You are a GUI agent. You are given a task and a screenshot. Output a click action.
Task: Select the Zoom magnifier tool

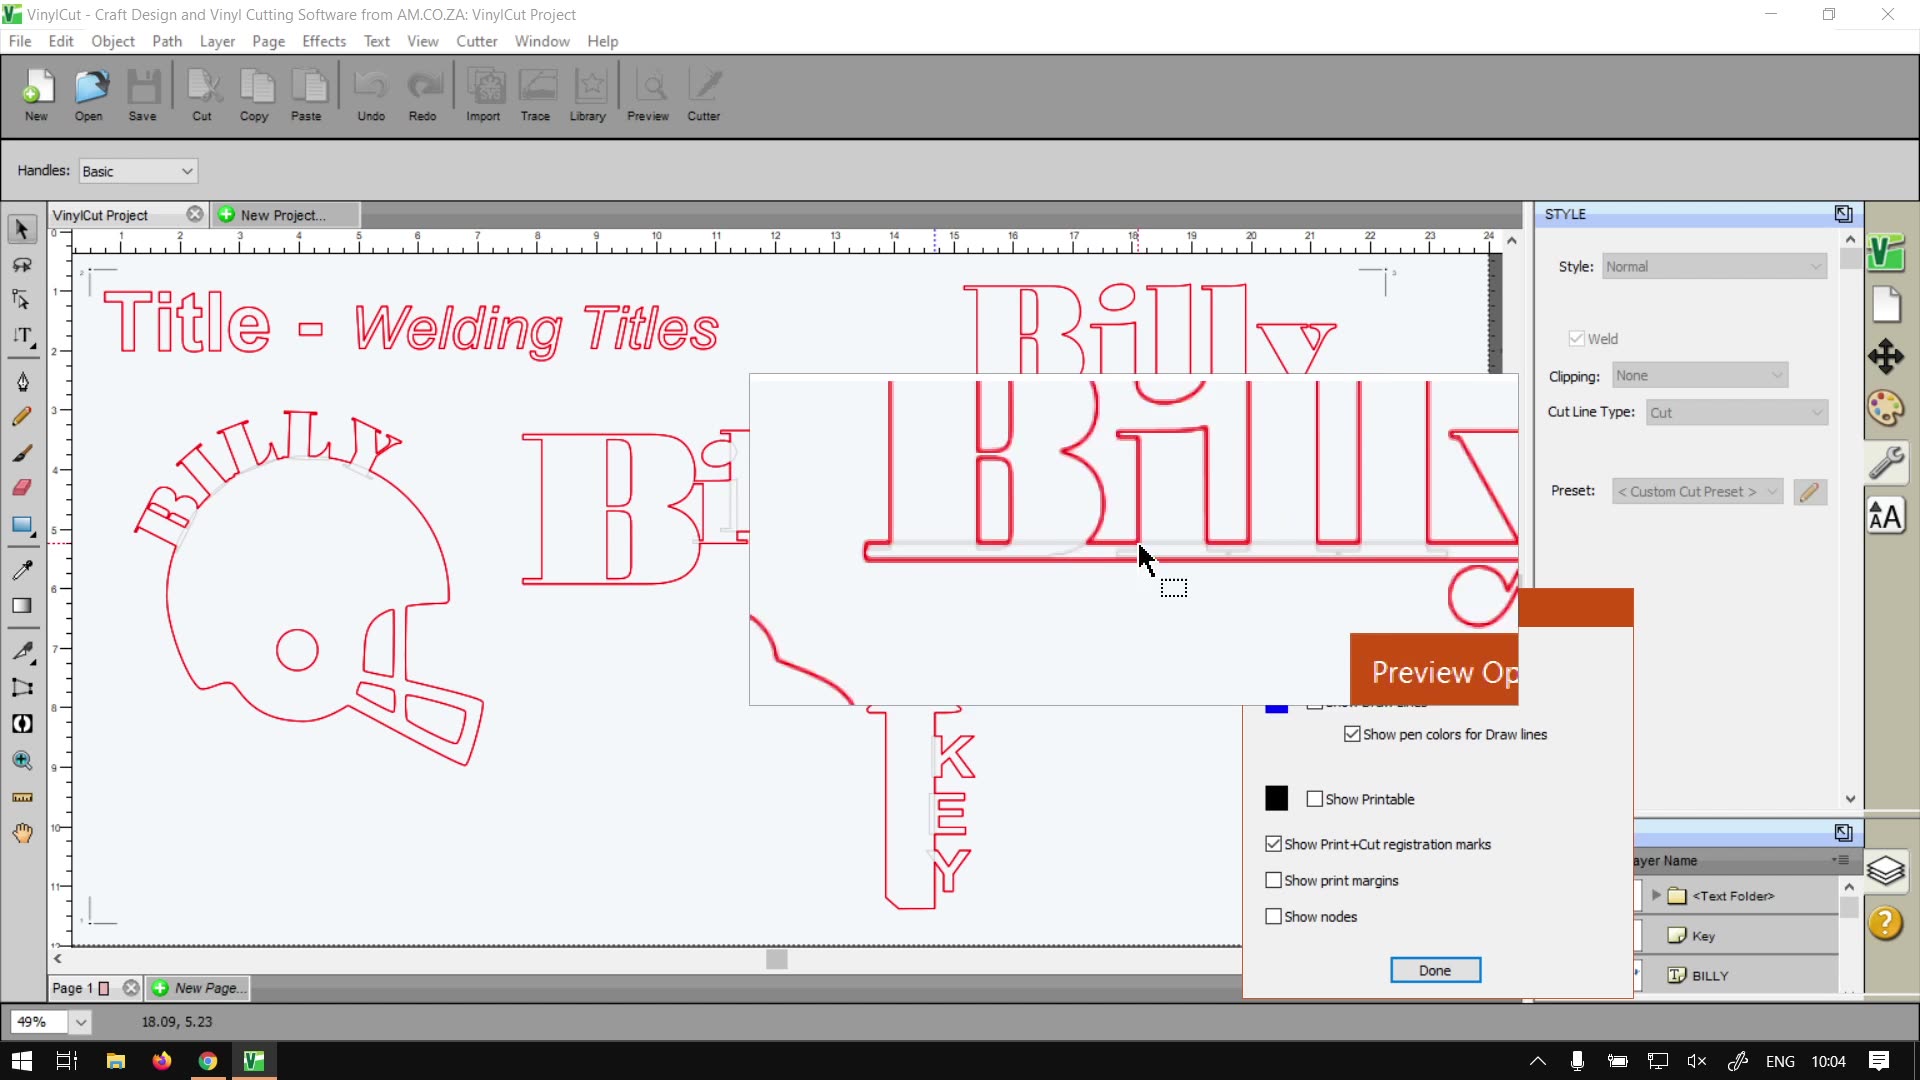pos(22,761)
